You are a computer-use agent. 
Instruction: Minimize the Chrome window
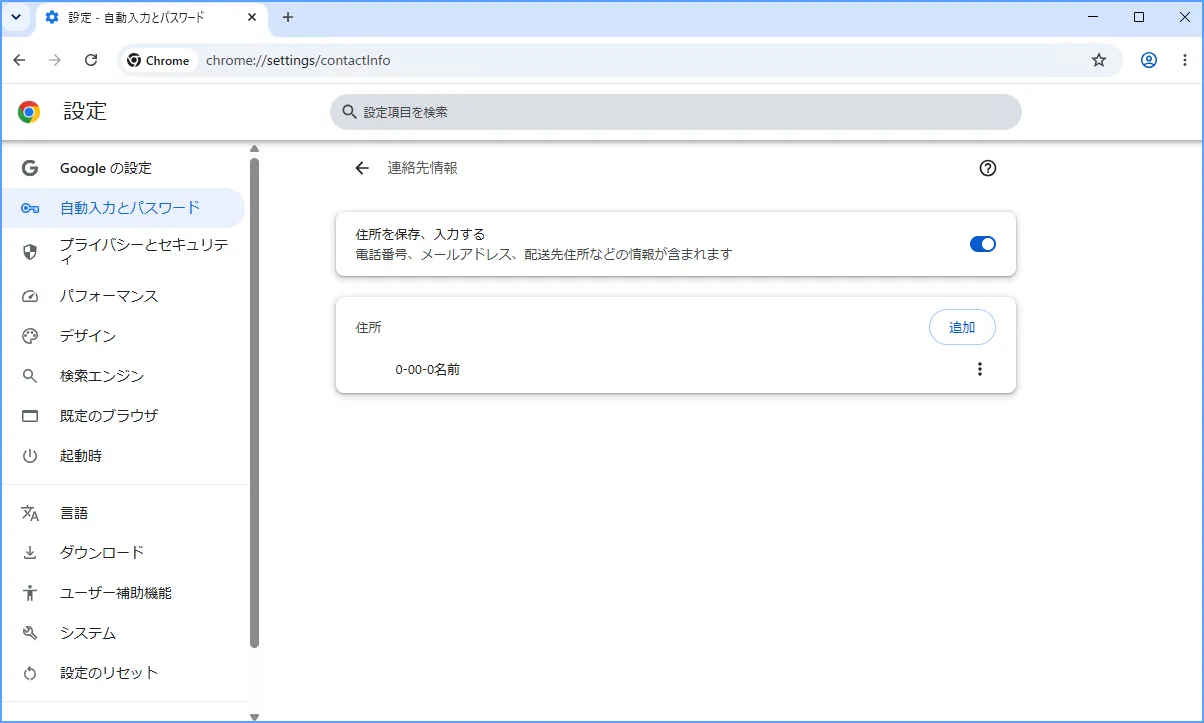click(1093, 17)
